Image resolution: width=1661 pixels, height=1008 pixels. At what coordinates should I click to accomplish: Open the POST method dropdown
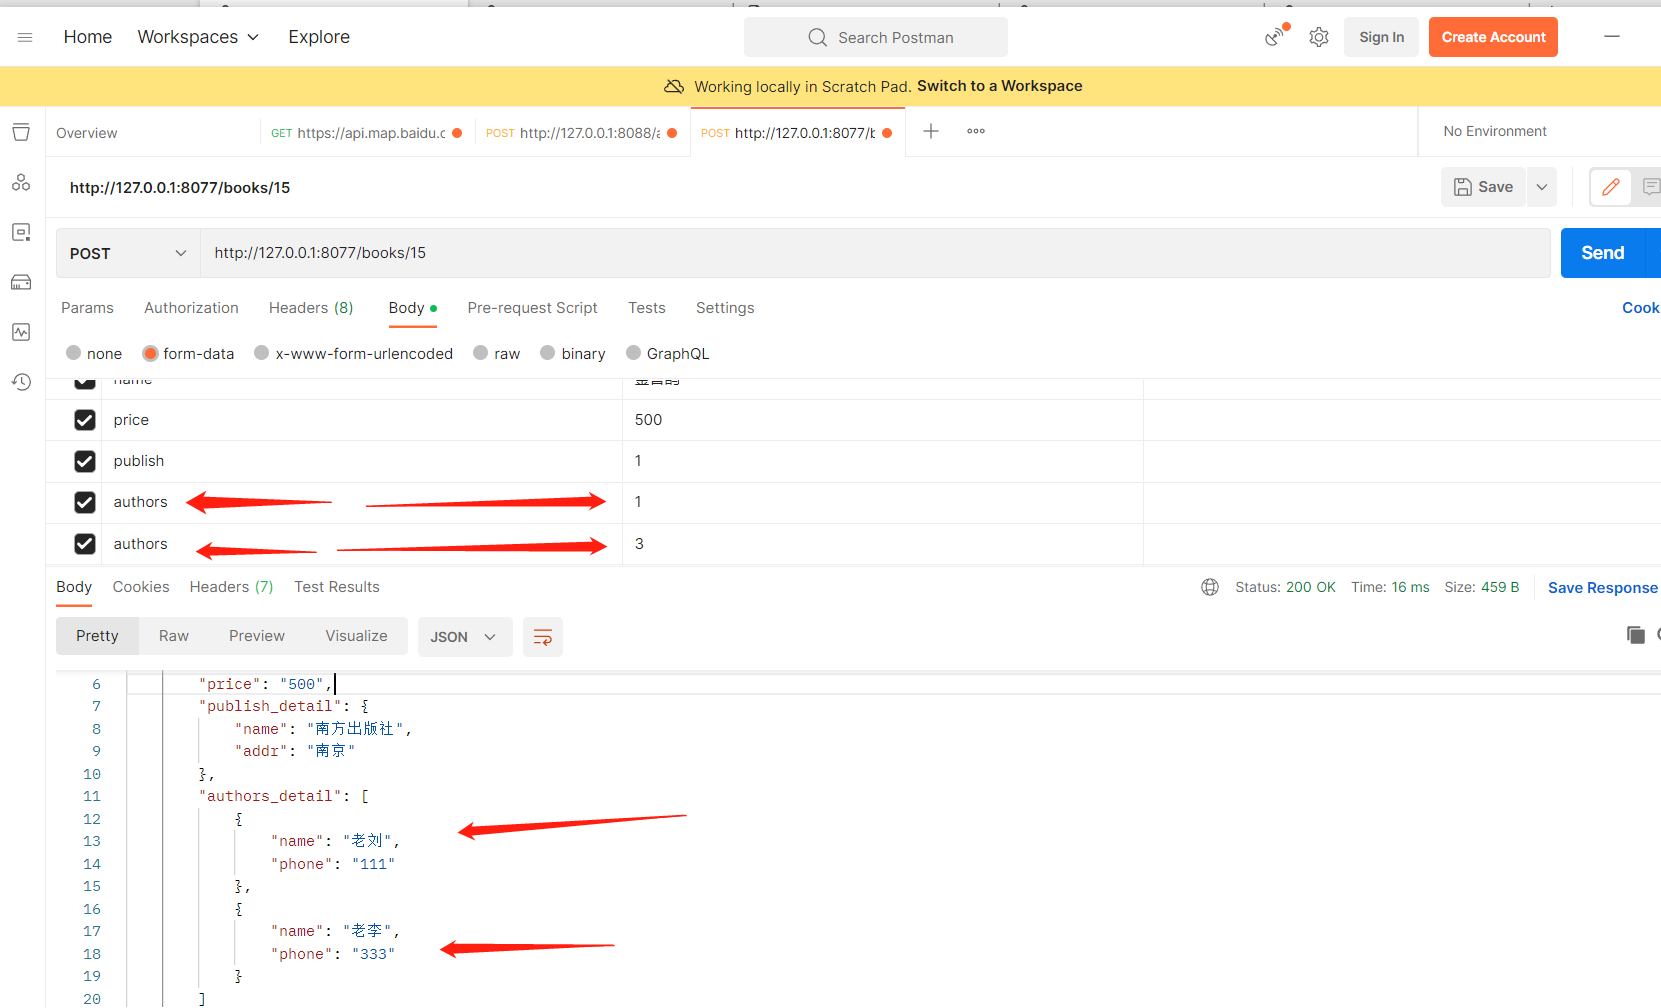pyautogui.click(x=128, y=253)
